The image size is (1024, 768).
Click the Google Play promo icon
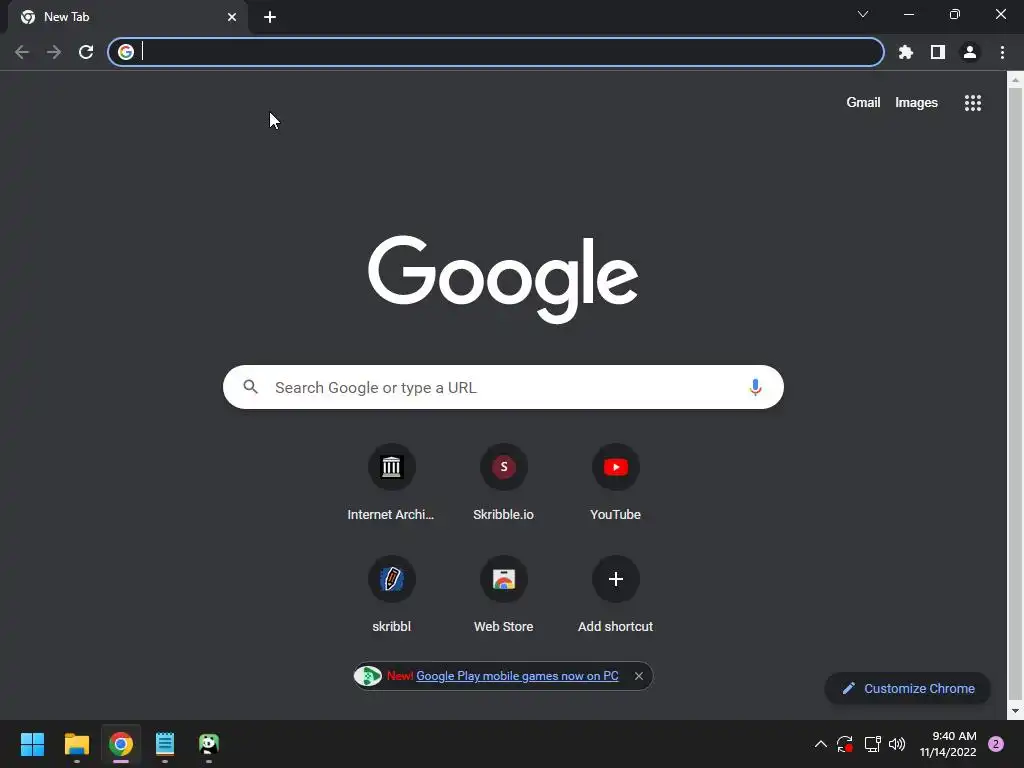368,676
